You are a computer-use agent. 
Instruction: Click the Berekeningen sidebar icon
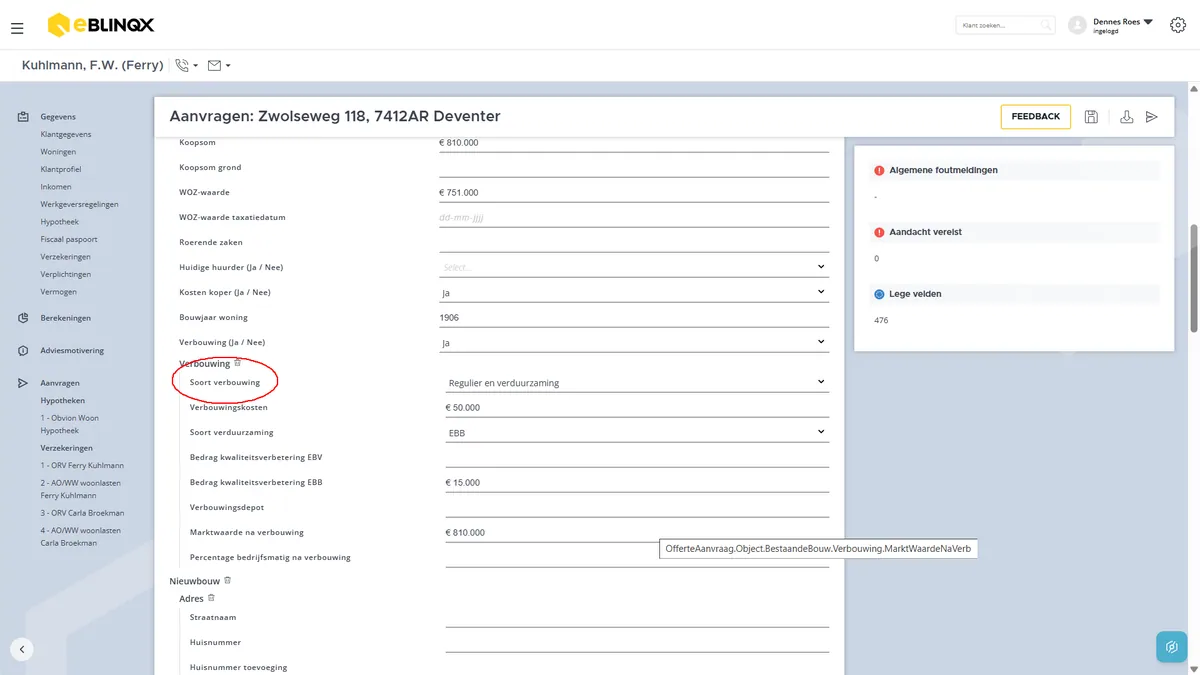pyautogui.click(x=23, y=318)
